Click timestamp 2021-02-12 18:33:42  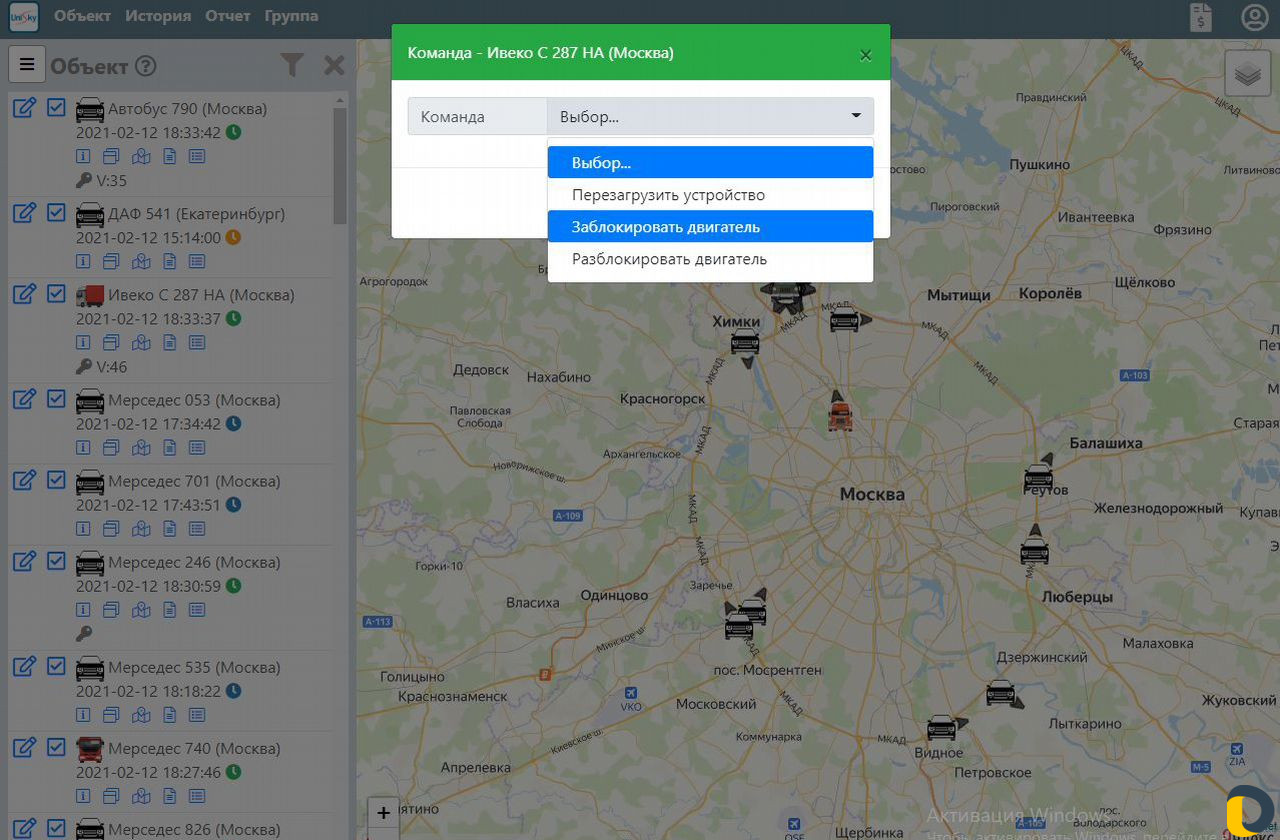[148, 132]
